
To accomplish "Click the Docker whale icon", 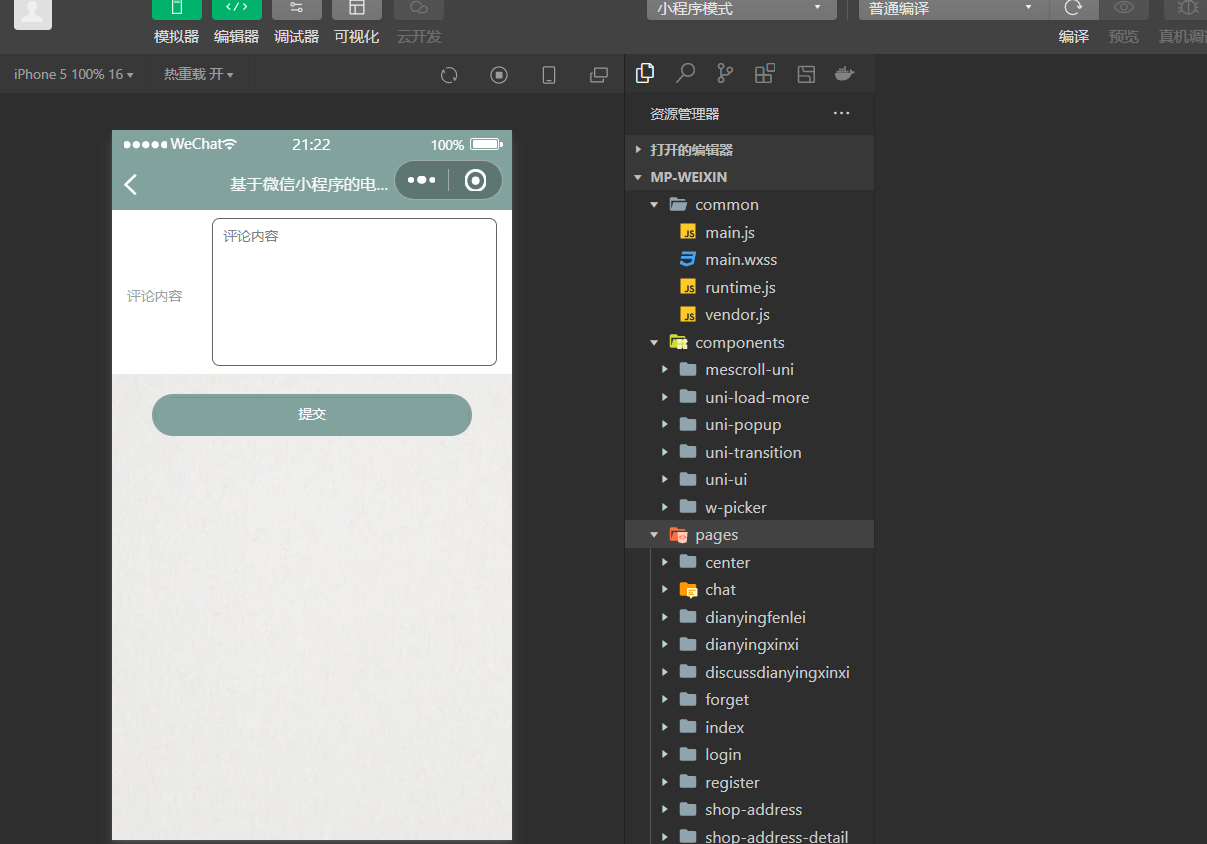I will (x=845, y=73).
